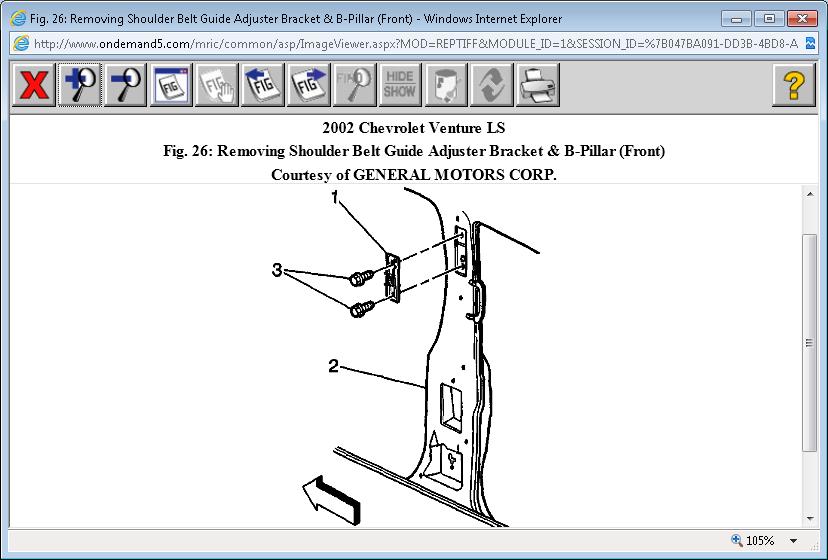Select the figure pan hand tool
The image size is (828, 560).
coord(217,85)
